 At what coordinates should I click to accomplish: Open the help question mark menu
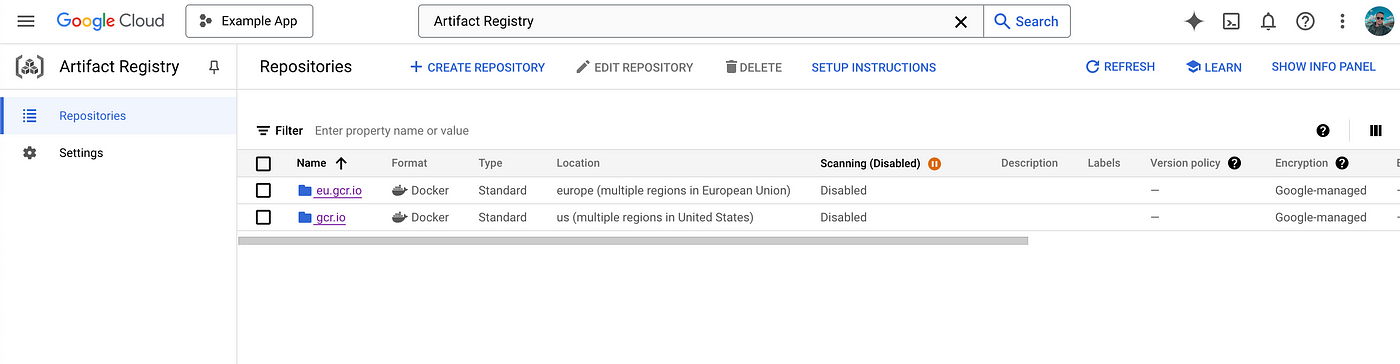1305,21
